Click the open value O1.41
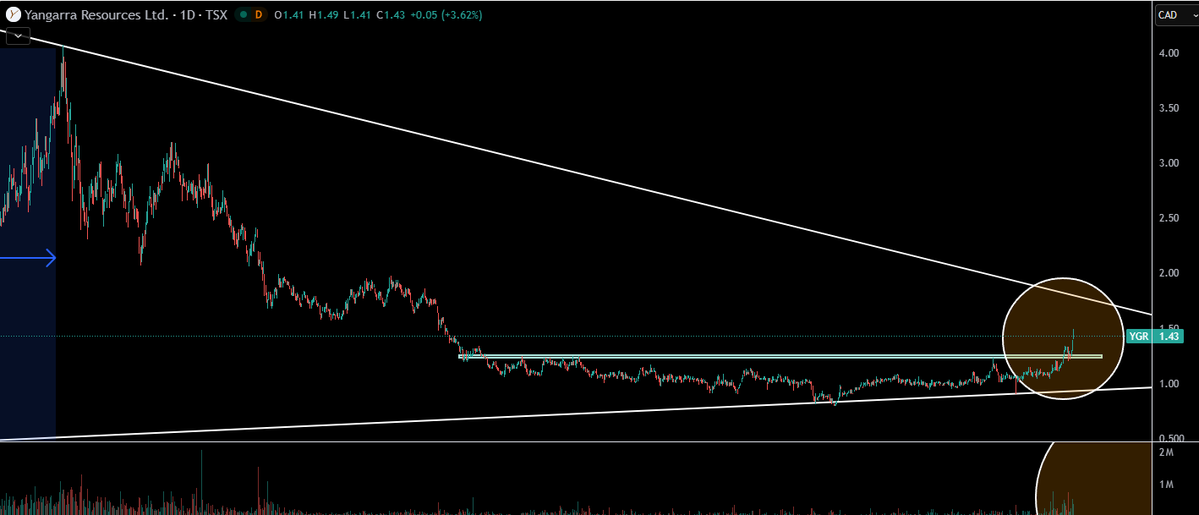Screen dimensions: 1199x515 click(x=289, y=15)
